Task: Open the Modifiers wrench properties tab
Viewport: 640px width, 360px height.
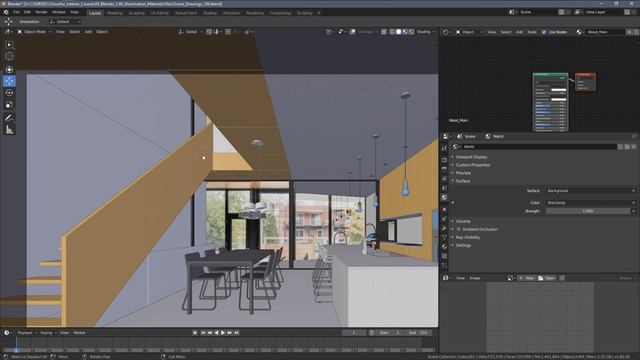Action: pyautogui.click(x=444, y=228)
